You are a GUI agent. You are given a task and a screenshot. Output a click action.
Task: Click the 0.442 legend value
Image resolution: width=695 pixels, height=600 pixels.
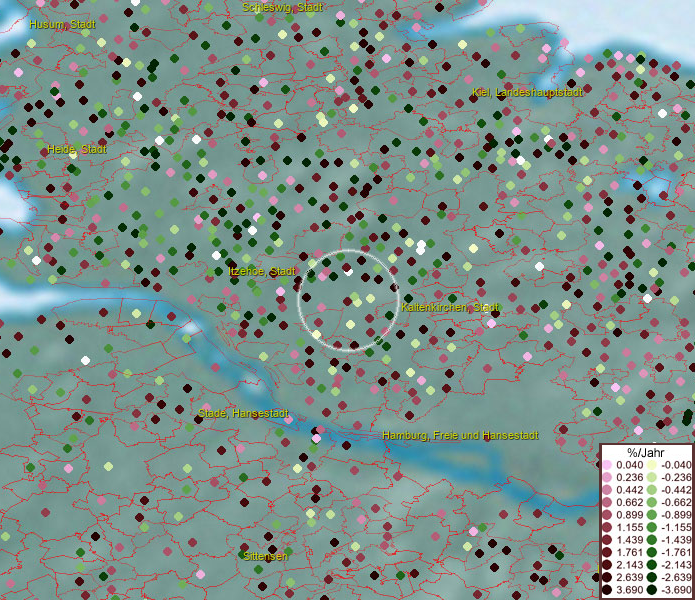pos(629,490)
